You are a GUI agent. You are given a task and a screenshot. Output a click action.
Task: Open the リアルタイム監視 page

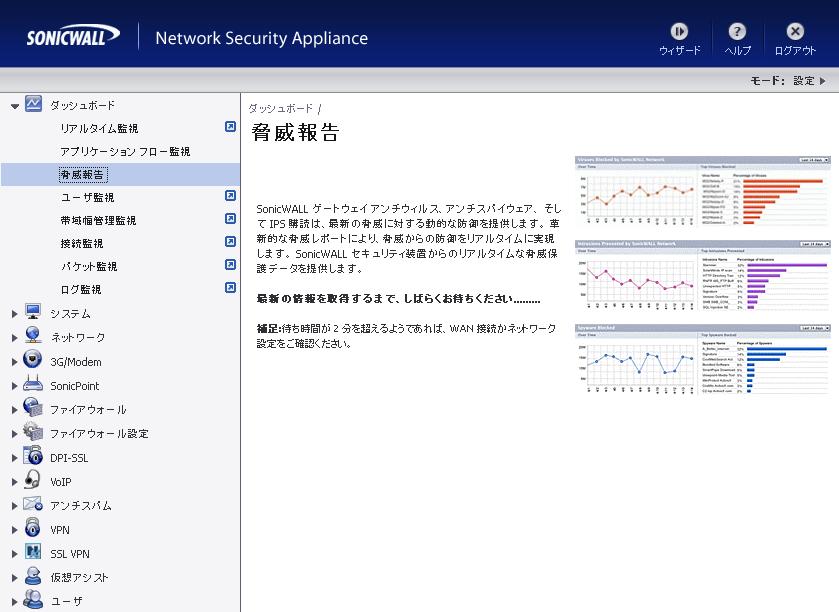[99, 128]
